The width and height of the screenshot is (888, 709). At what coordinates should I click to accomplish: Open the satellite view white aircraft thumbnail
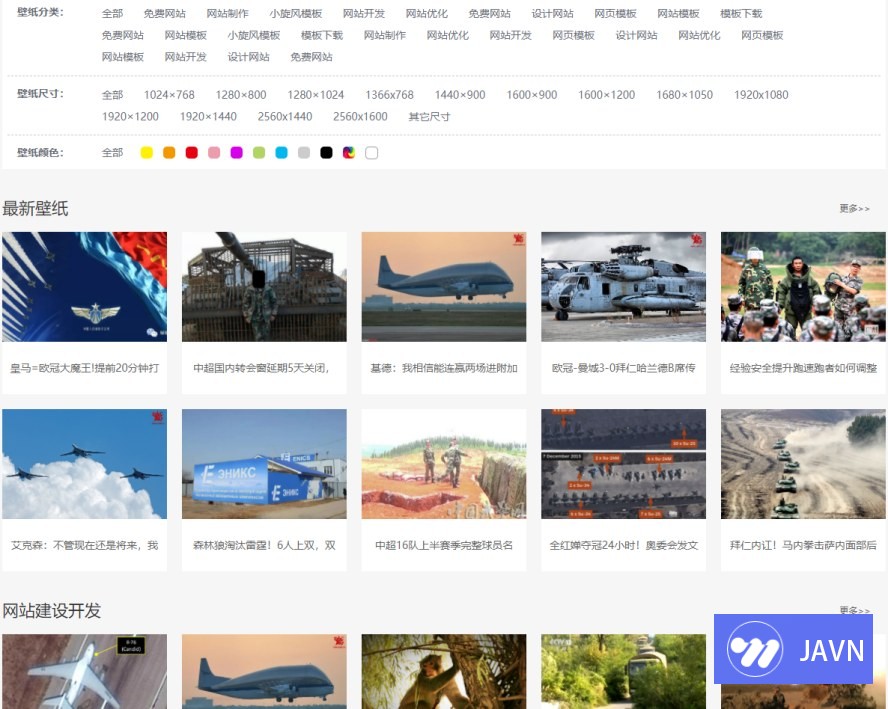84,671
